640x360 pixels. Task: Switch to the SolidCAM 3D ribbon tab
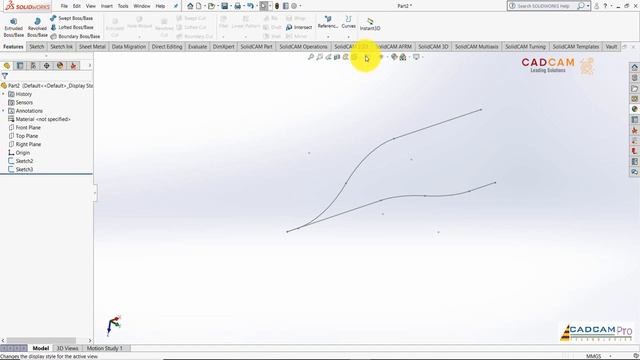[x=433, y=47]
